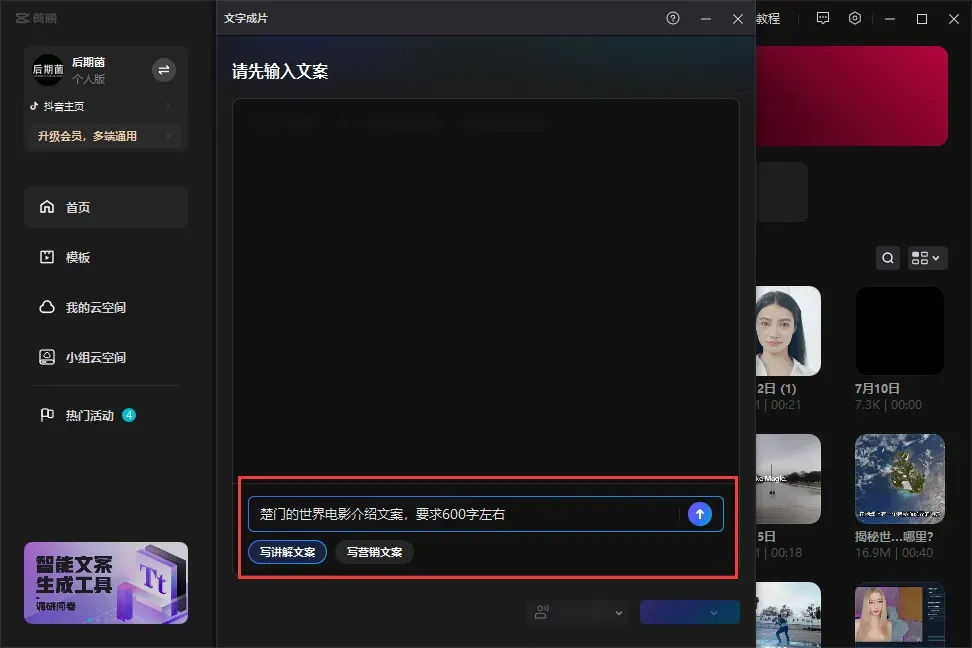The width and height of the screenshot is (972, 648).
Task: Select the 写讲解文案 option
Action: pyautogui.click(x=288, y=552)
